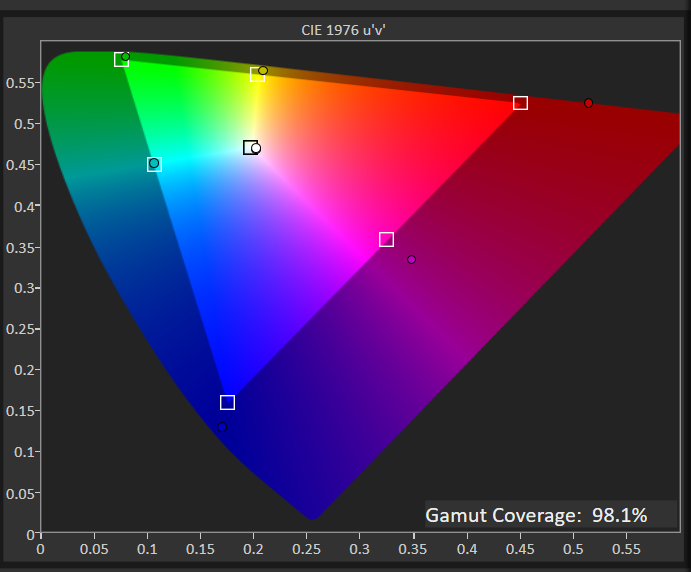
Task: Select the white point measured circle
Action: click(256, 148)
